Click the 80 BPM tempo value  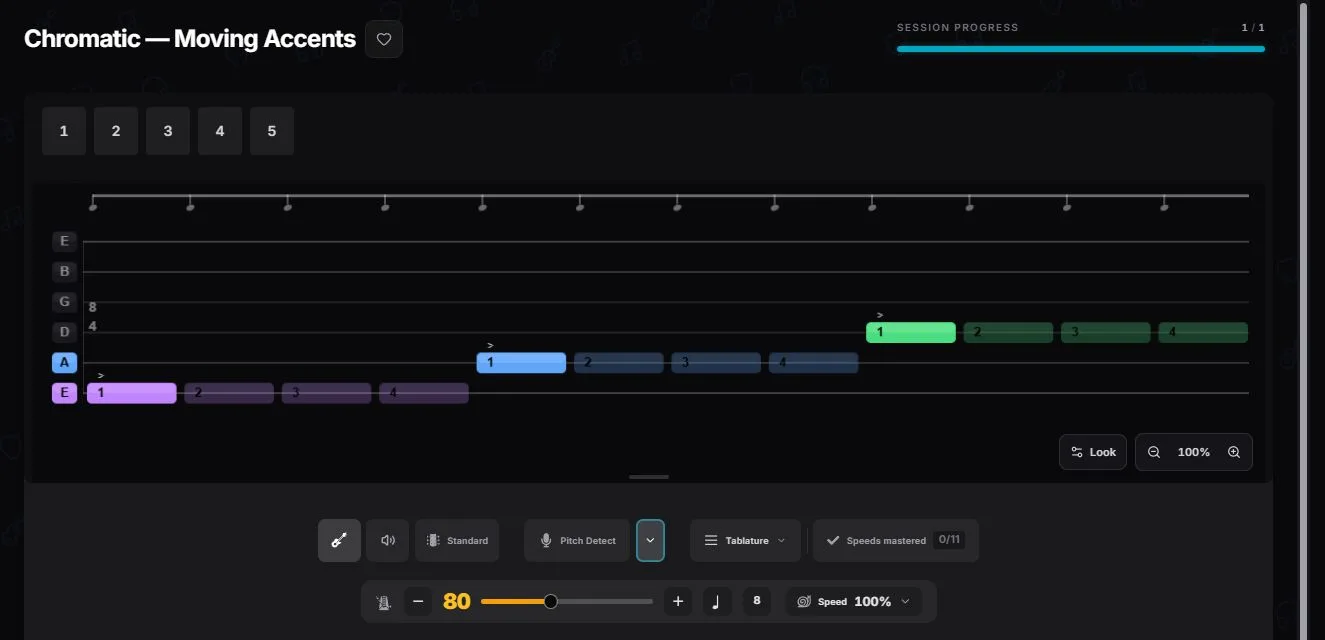click(x=457, y=601)
